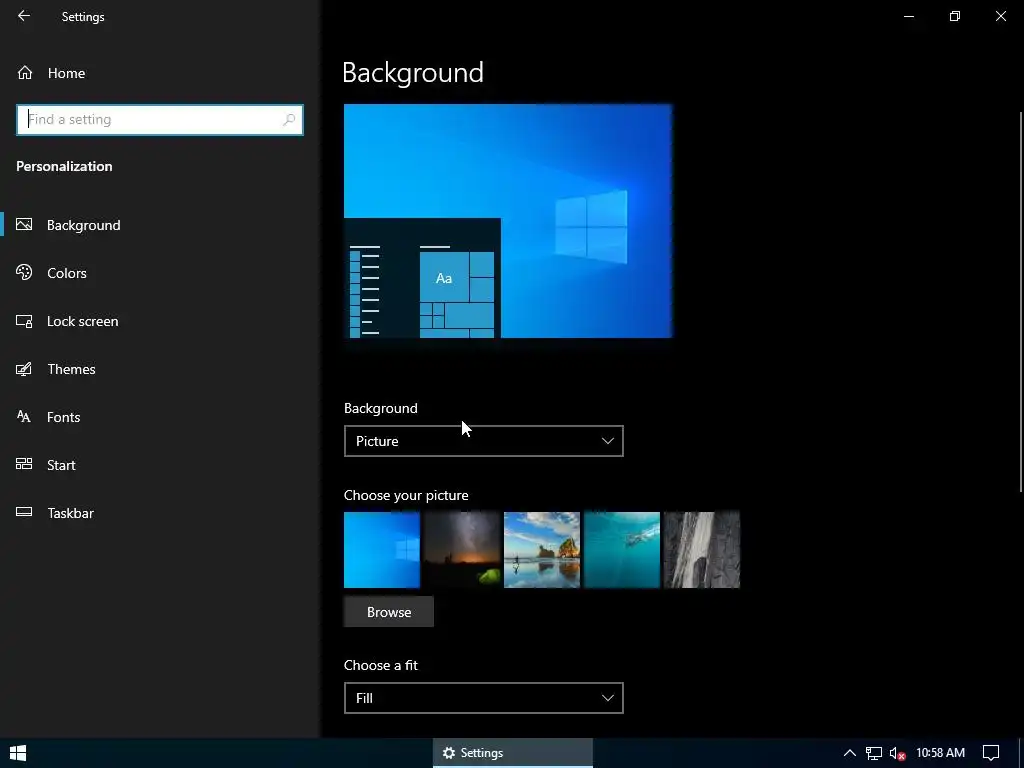Click the Background picture icon in sidebar

coord(24,225)
